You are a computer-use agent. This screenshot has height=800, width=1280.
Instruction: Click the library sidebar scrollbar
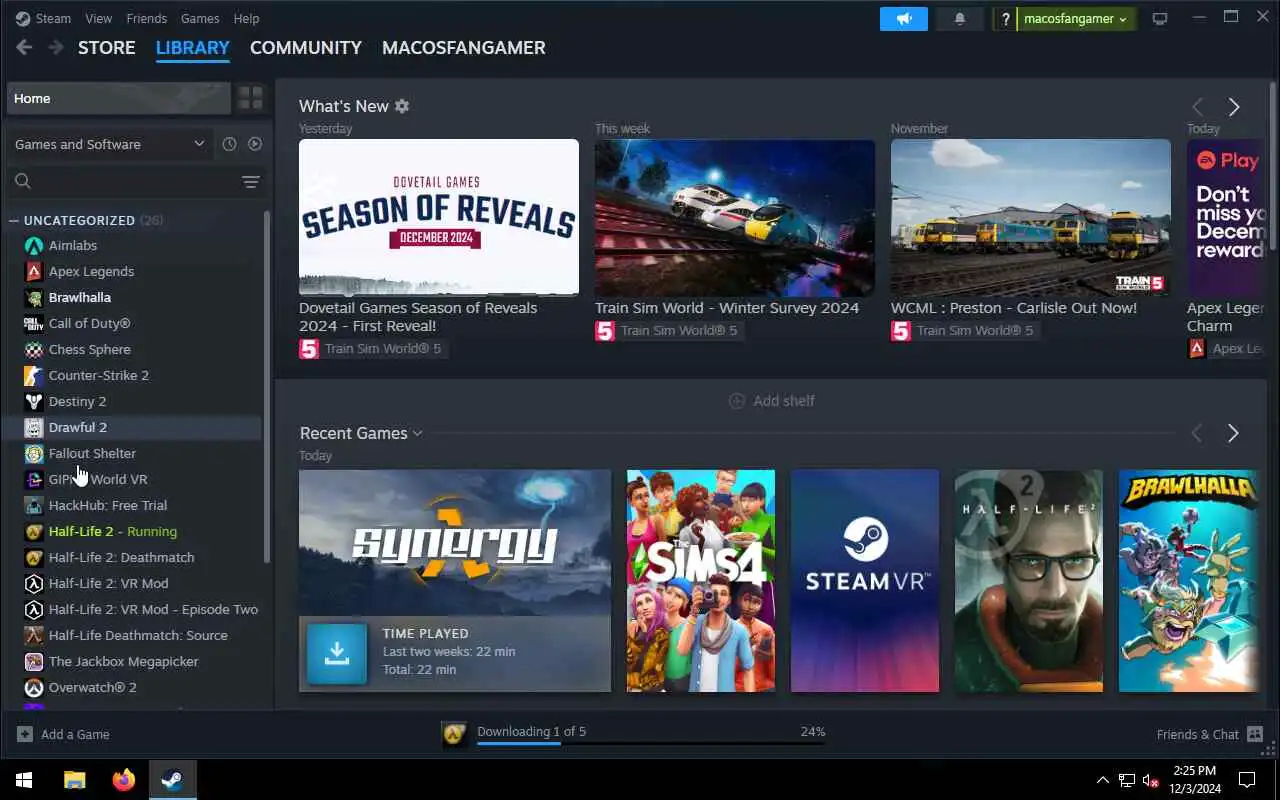pos(266,386)
